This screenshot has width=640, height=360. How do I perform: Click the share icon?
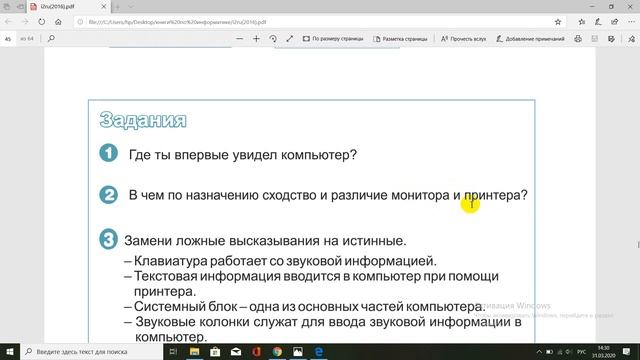point(615,22)
